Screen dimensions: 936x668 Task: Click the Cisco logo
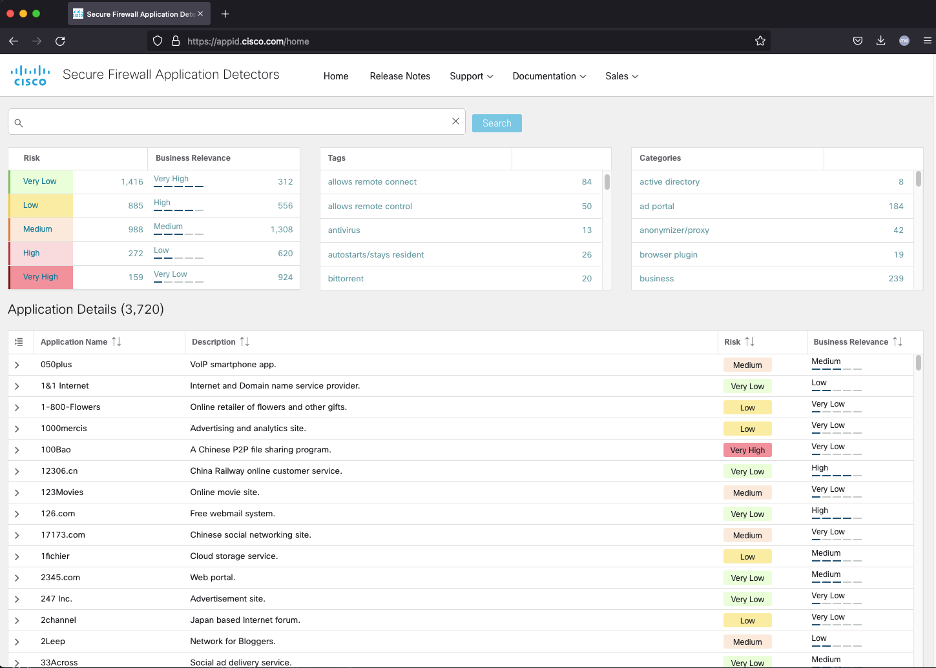click(30, 76)
